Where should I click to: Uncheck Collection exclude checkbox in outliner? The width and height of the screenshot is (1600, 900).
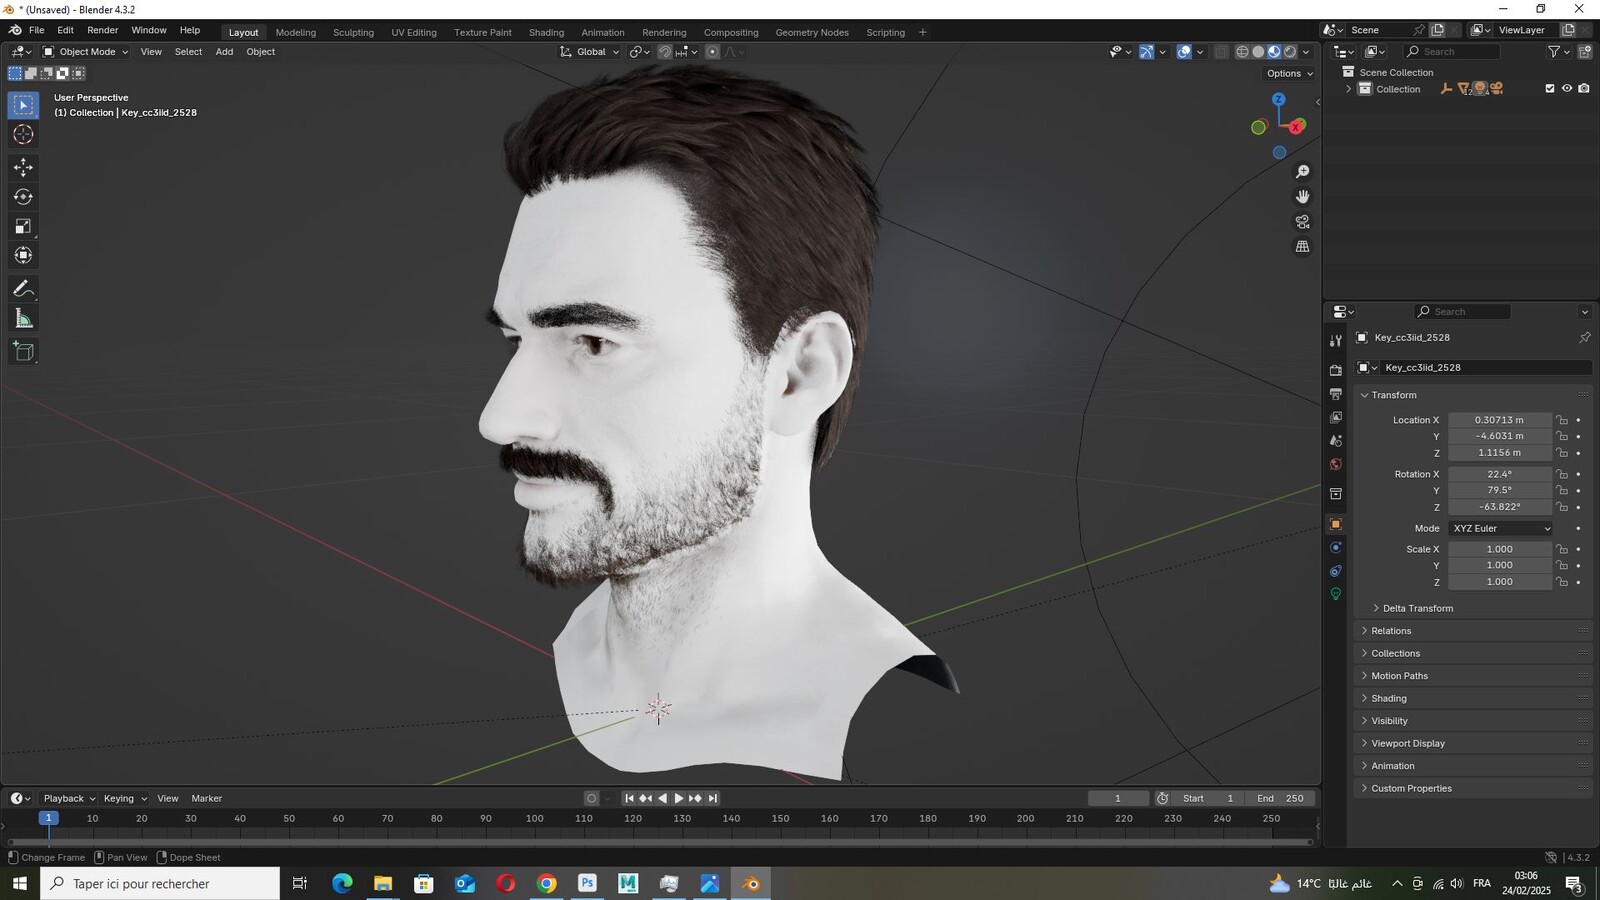tap(1550, 89)
